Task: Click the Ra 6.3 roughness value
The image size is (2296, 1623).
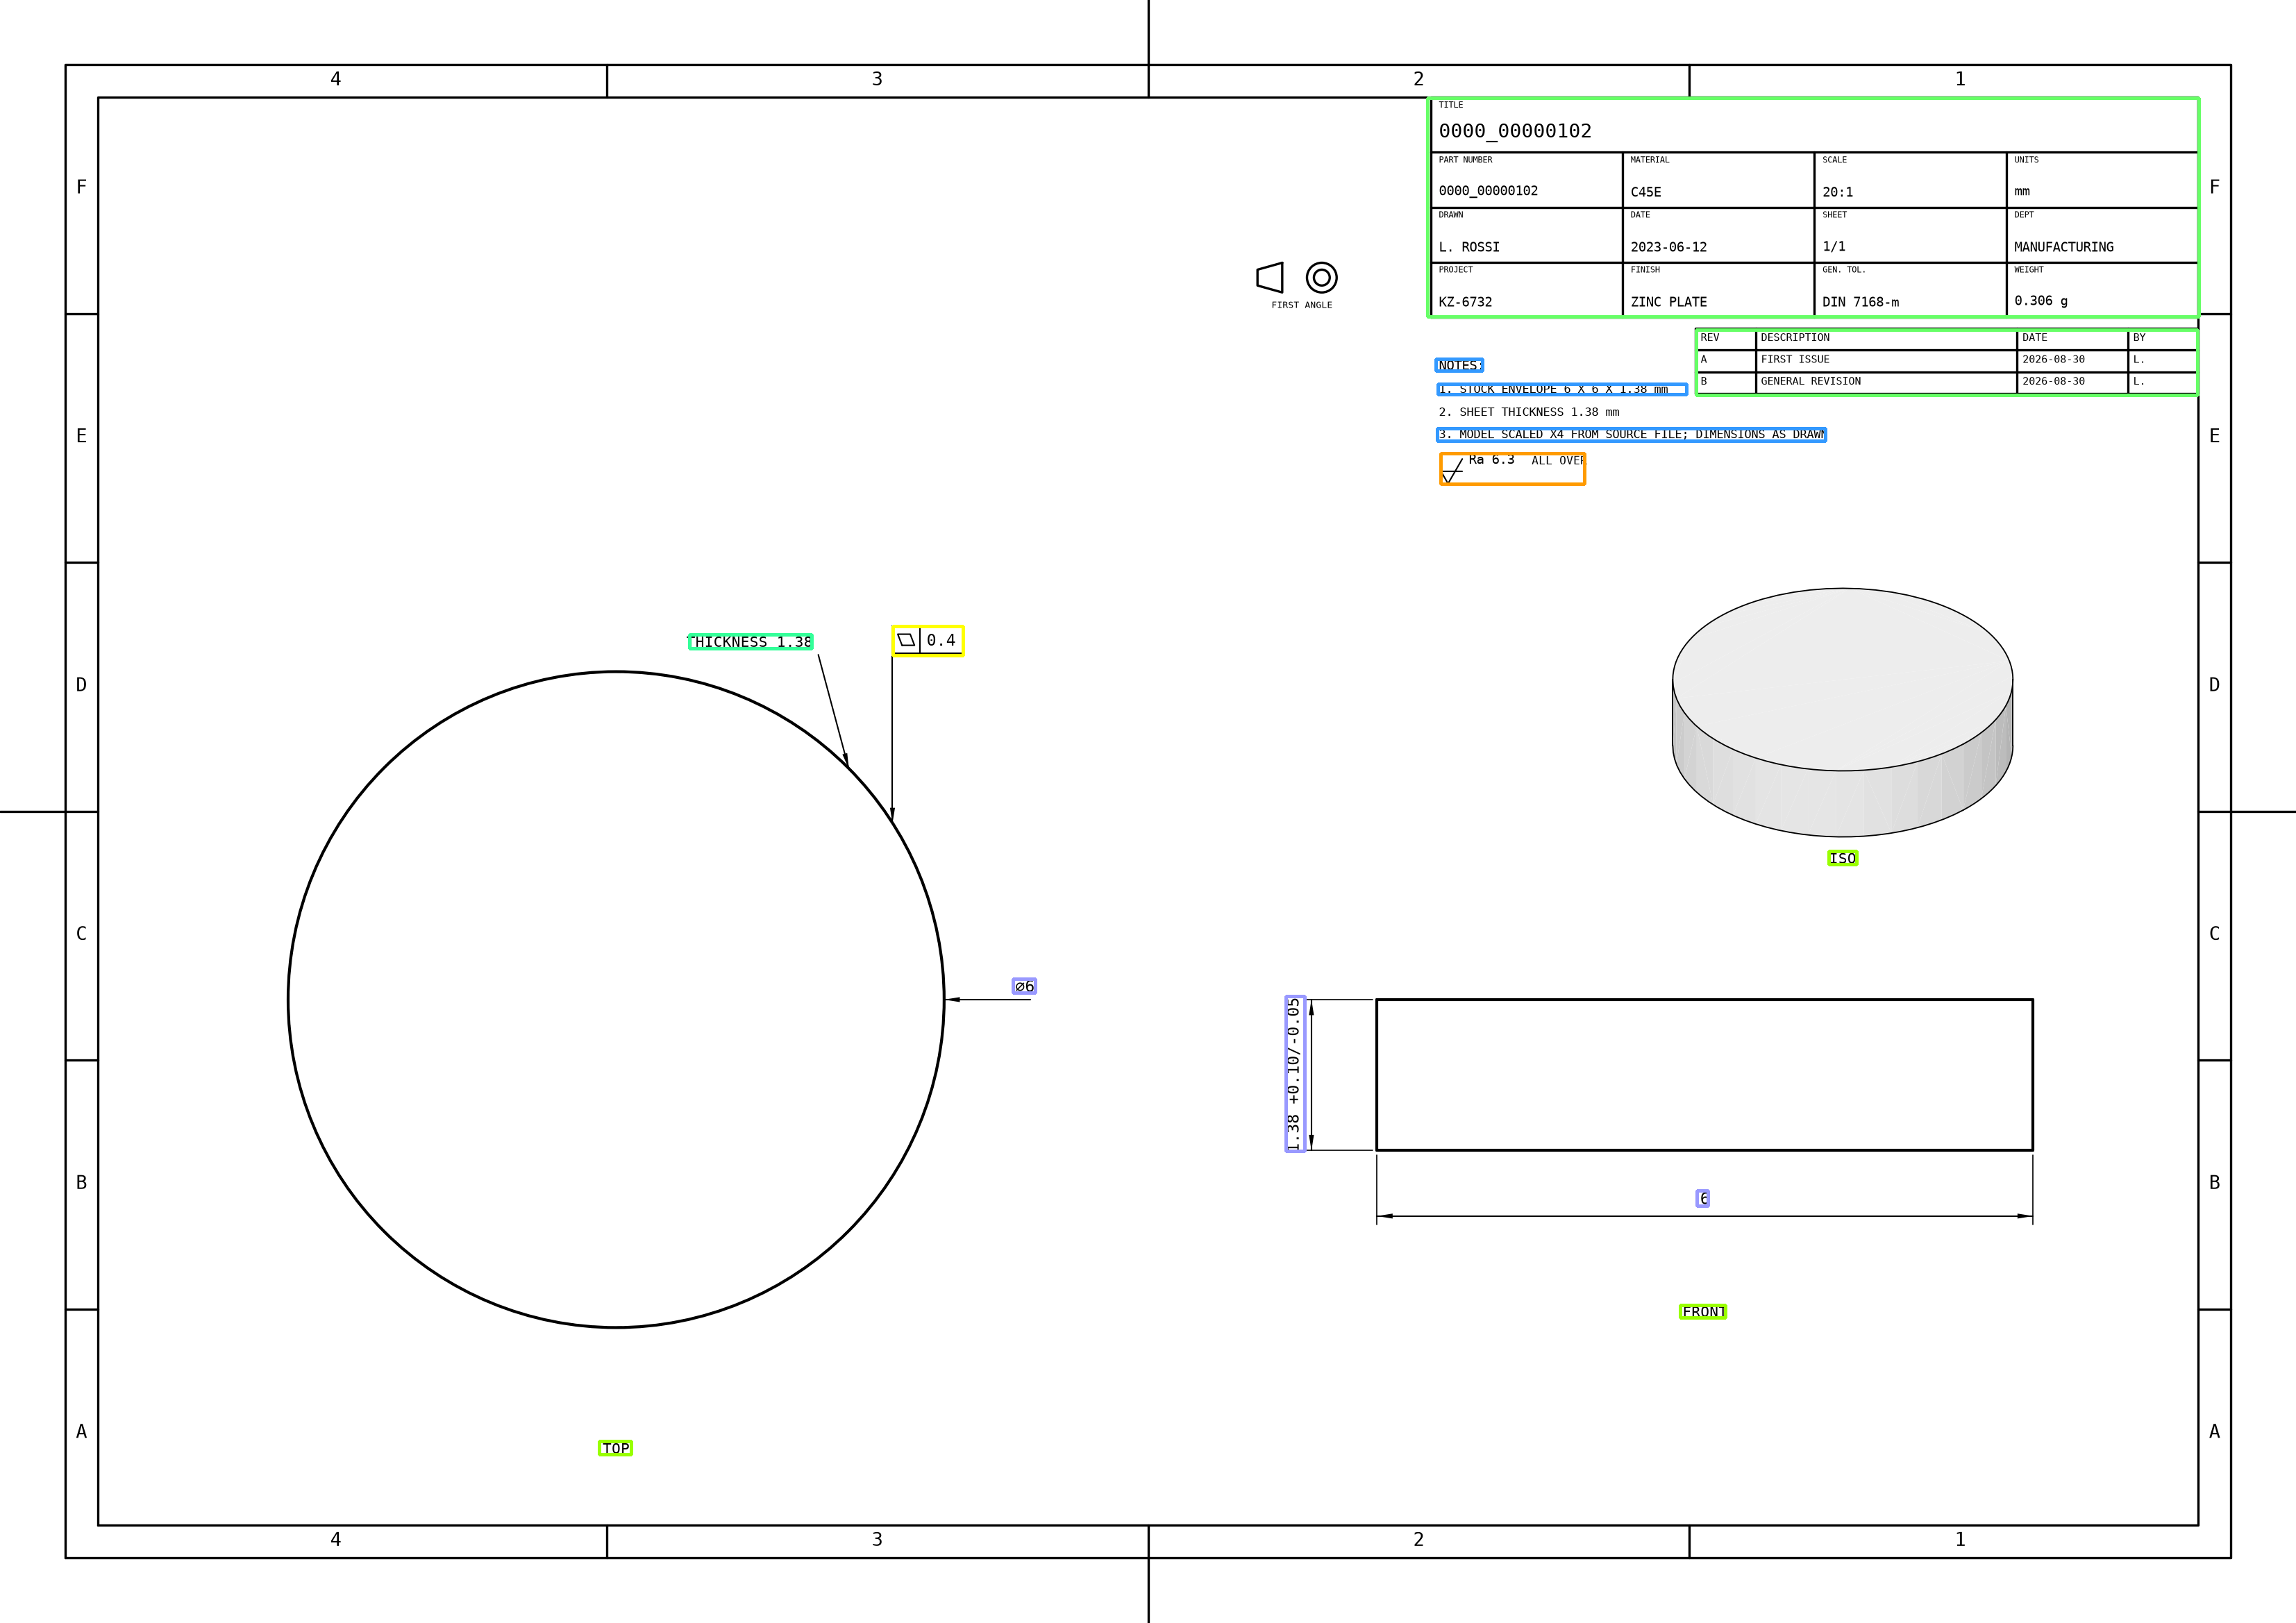Action: pyautogui.click(x=1491, y=460)
